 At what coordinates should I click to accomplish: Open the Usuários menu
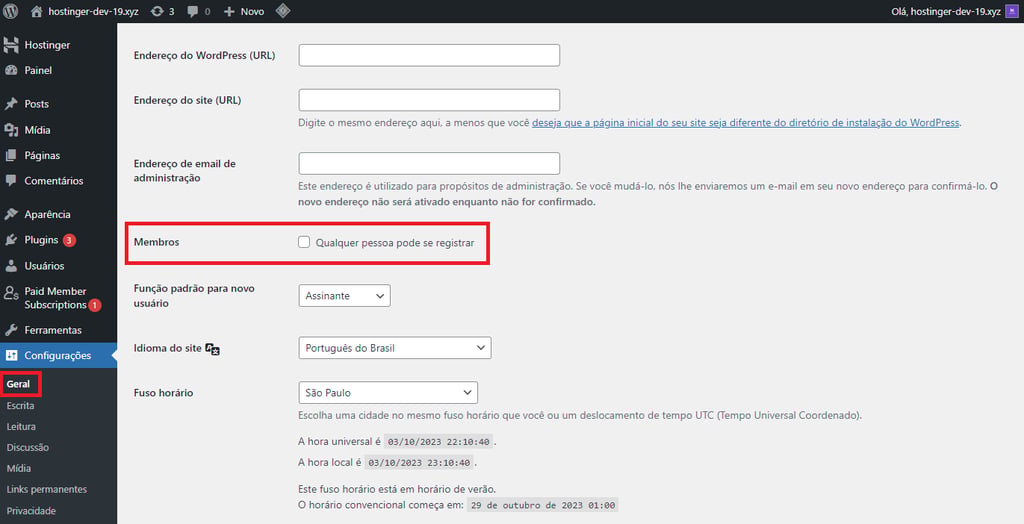pos(44,266)
